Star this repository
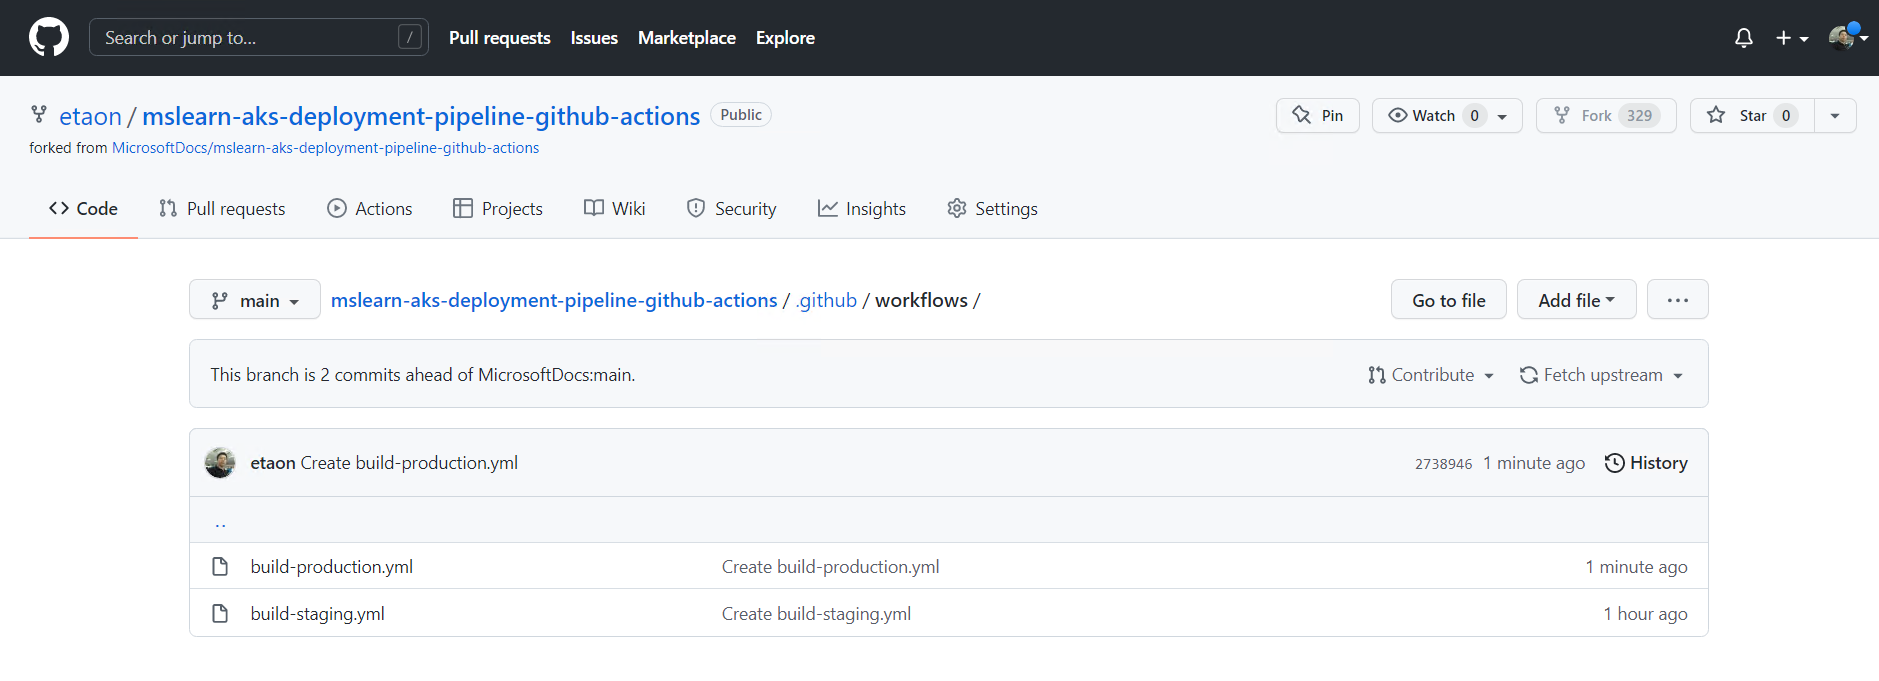 pos(1752,116)
